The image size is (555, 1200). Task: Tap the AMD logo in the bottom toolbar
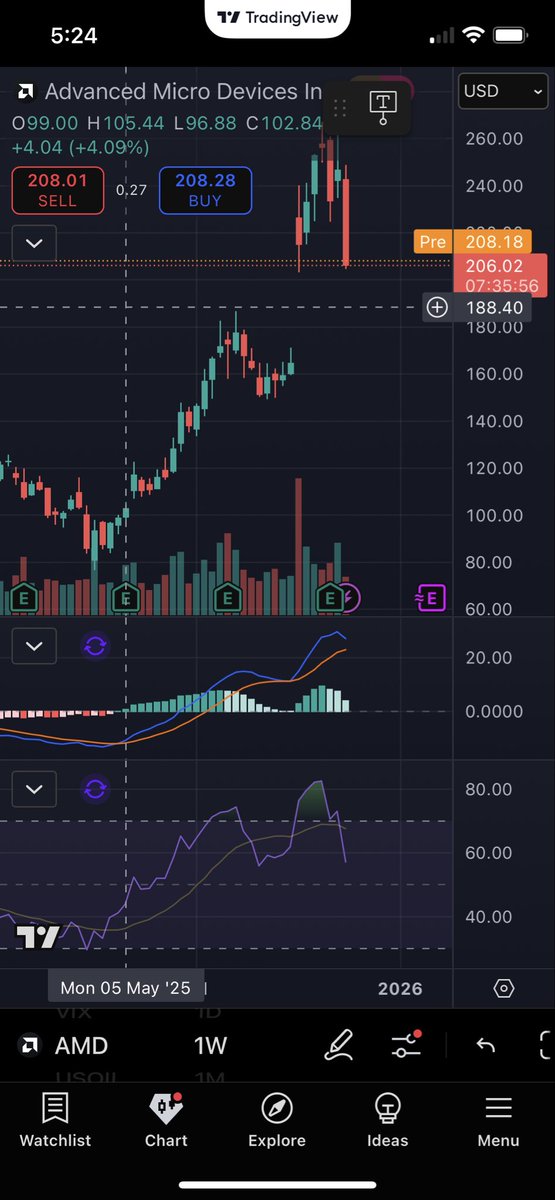click(30, 1046)
